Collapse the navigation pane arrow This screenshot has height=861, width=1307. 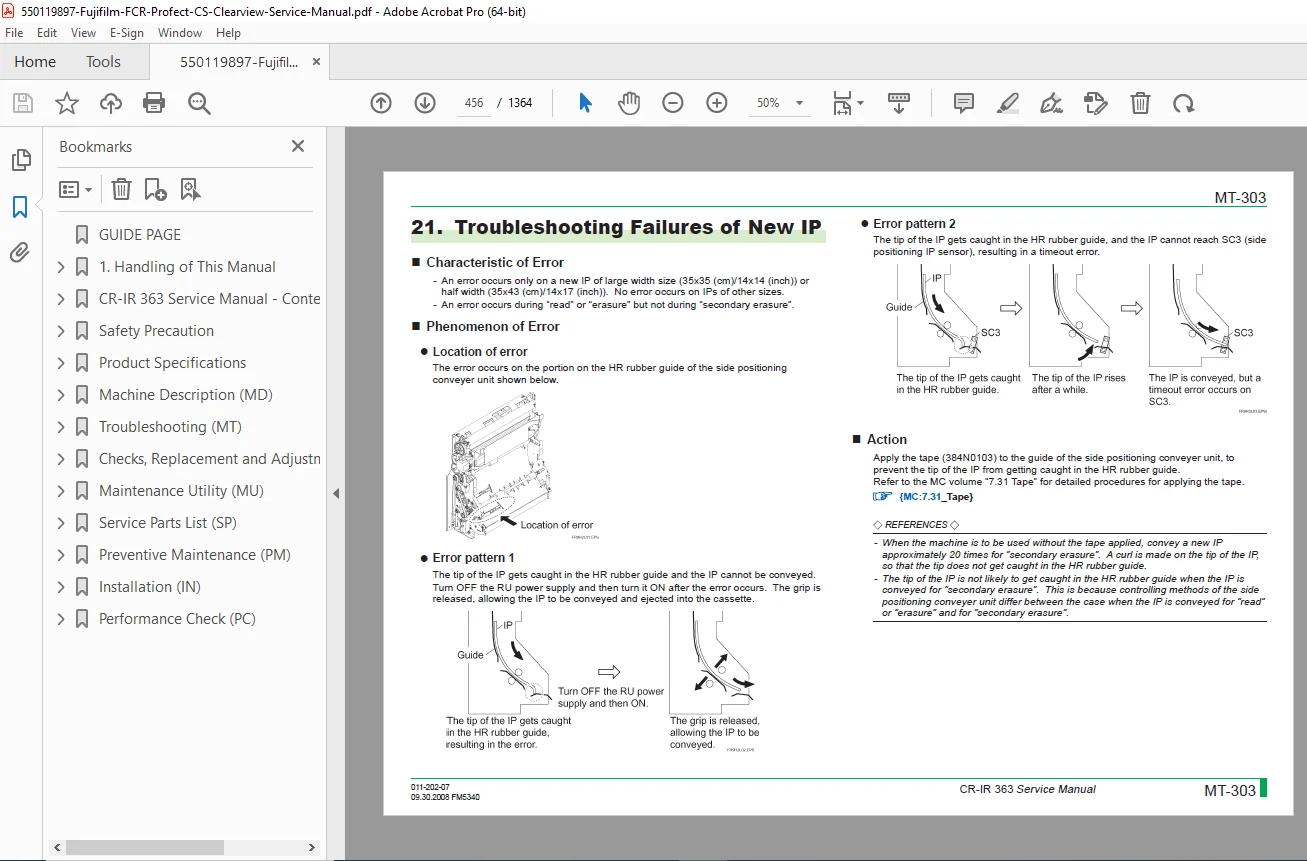coord(336,493)
